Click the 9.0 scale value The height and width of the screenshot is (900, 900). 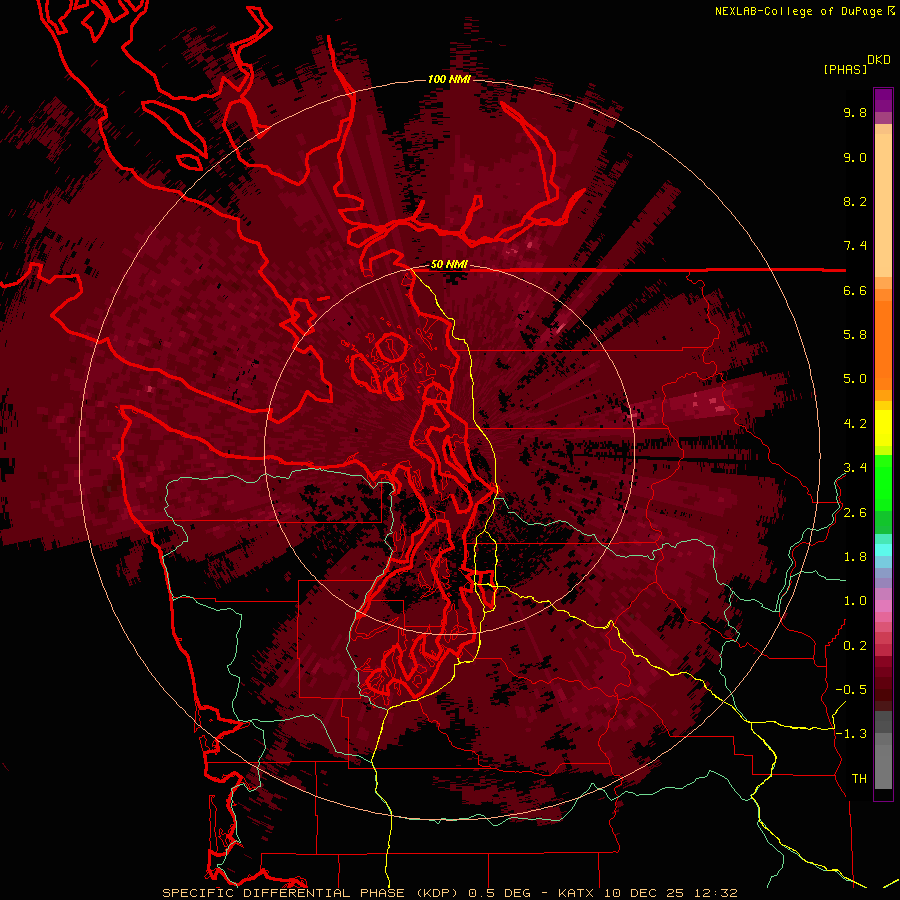[x=855, y=157]
